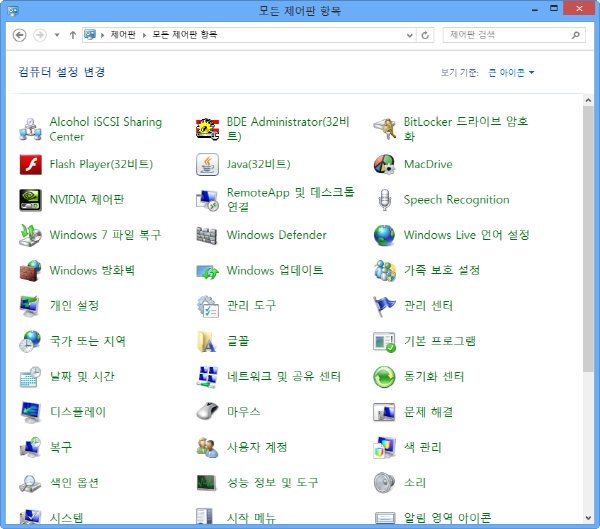Click the window icon in title bar
600x529 pixels.
coord(13,11)
